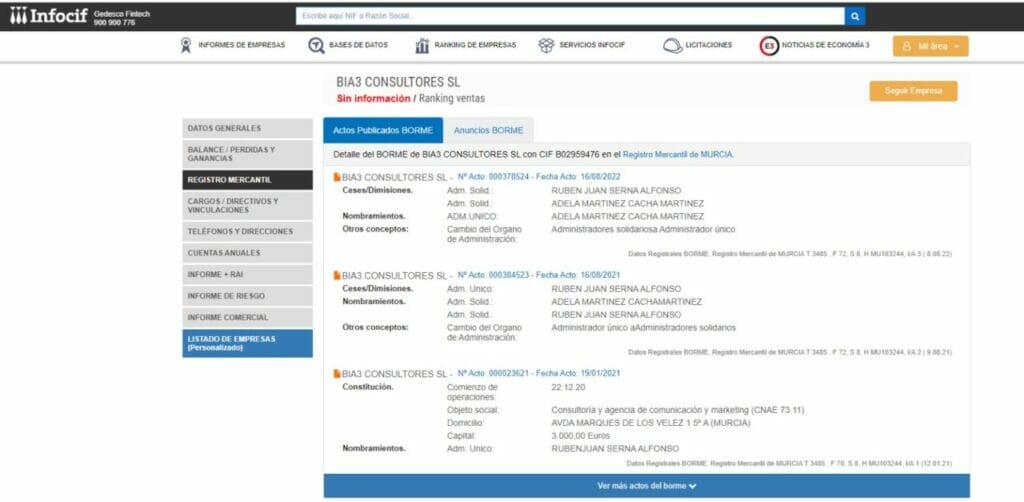This screenshot has height=502, width=1024.
Task: Focus the NIF or Razón Social search field
Action: tap(570, 16)
